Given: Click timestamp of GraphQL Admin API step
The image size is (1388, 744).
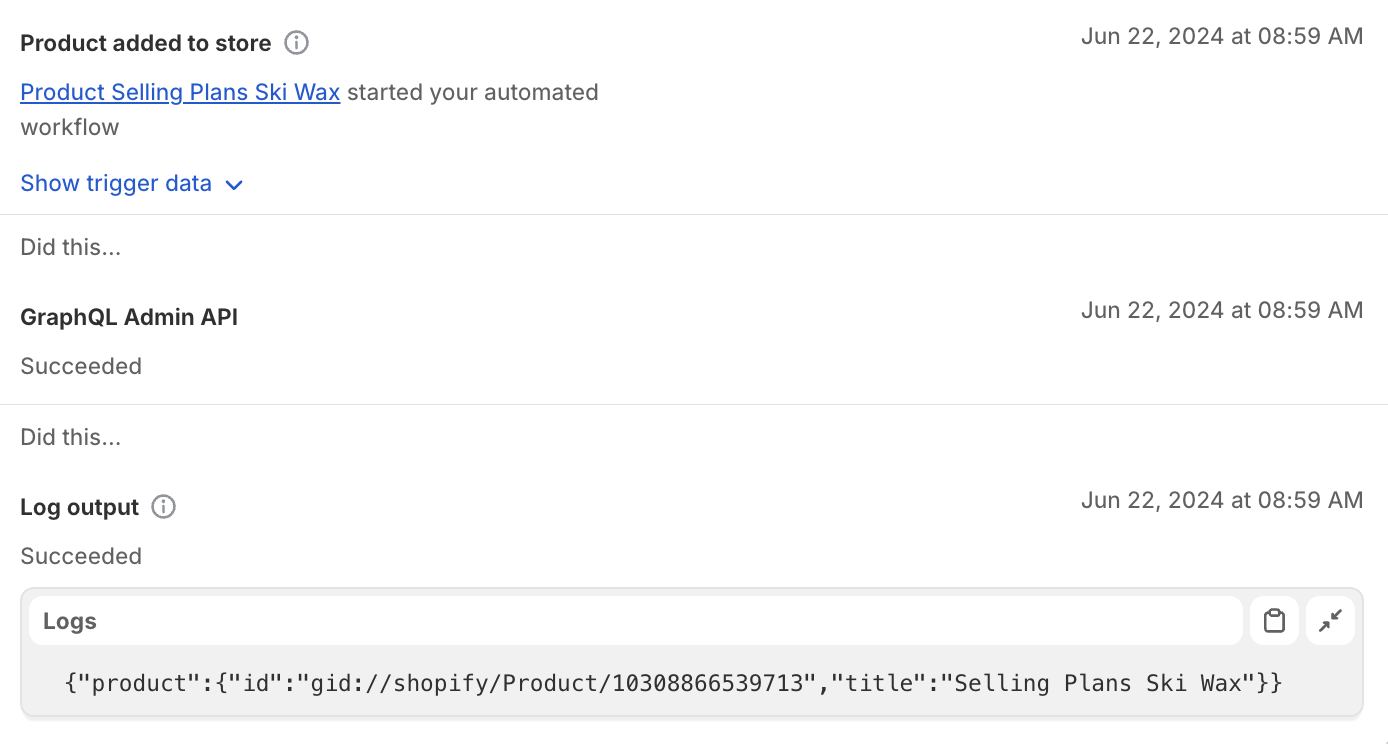Looking at the screenshot, I should click(1221, 310).
